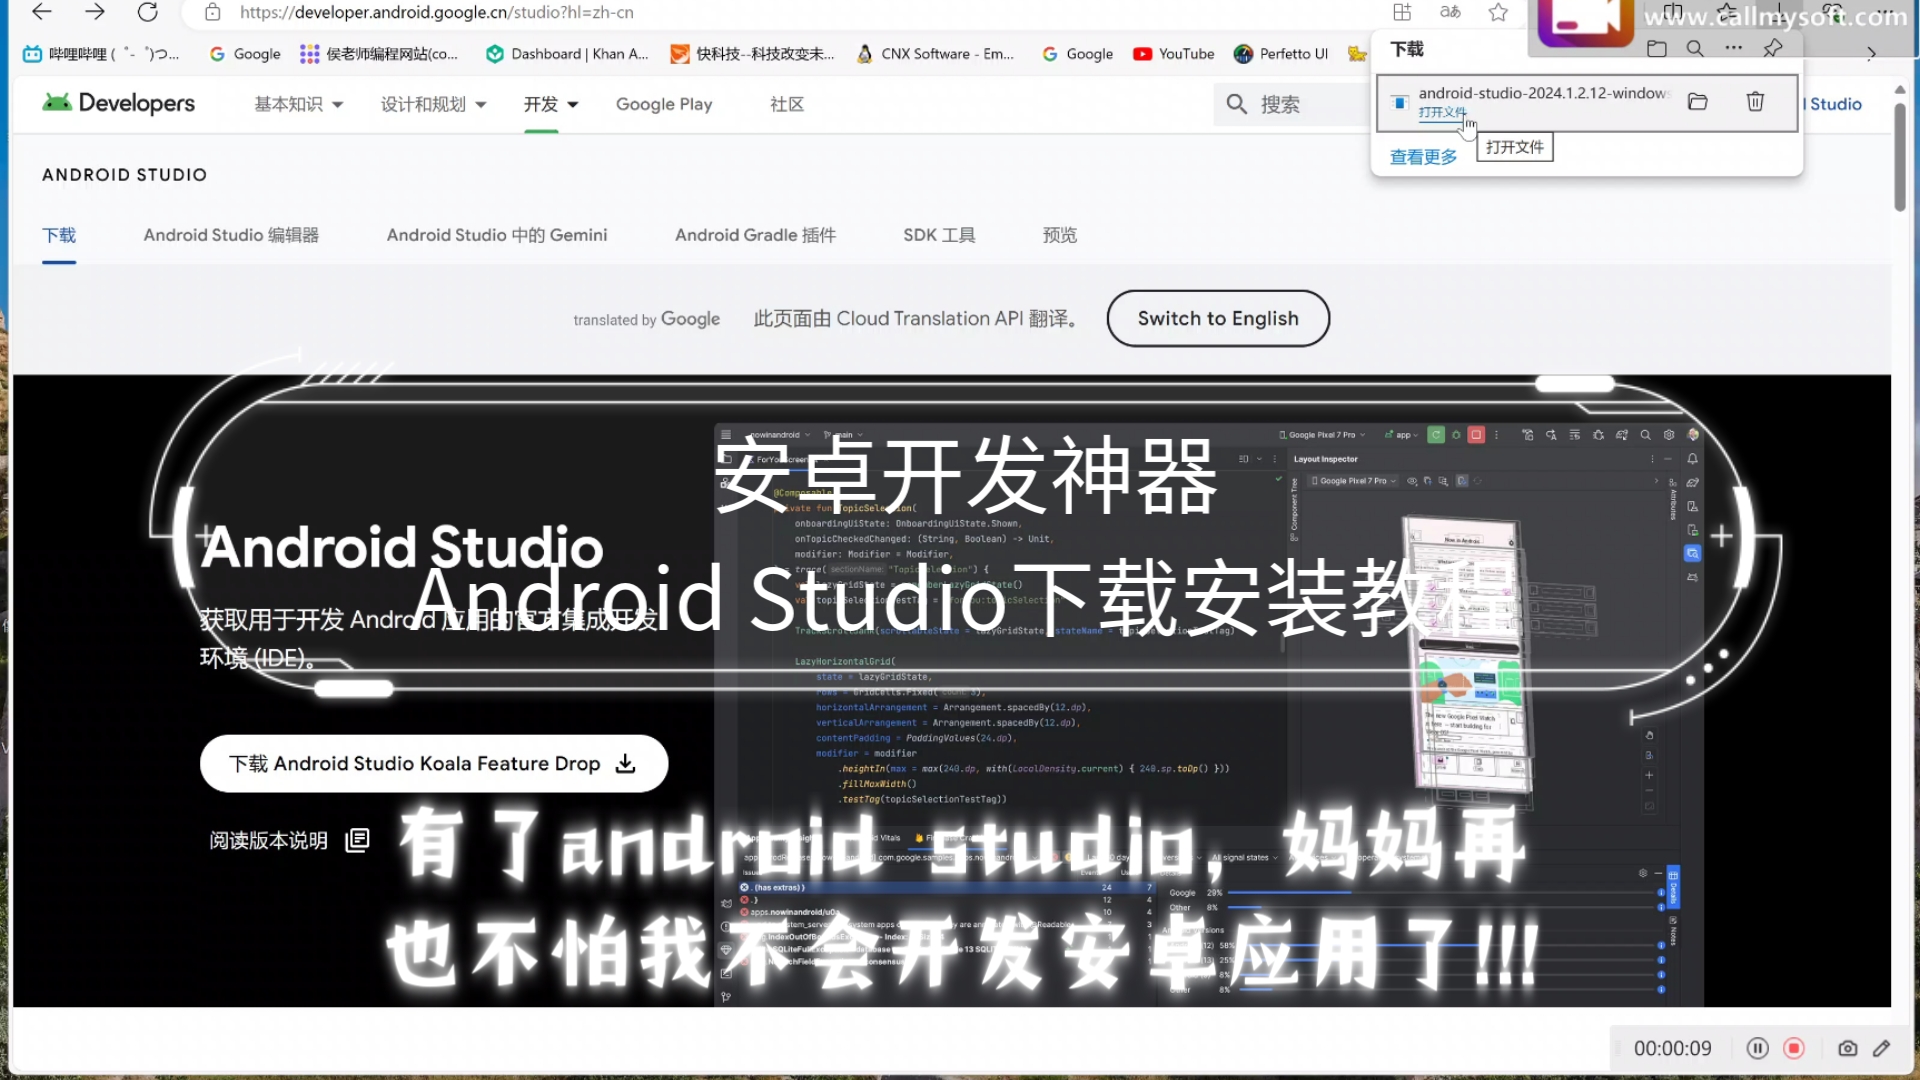The image size is (1920, 1080).
Task: Click the search magnifier icon
Action: [1237, 104]
